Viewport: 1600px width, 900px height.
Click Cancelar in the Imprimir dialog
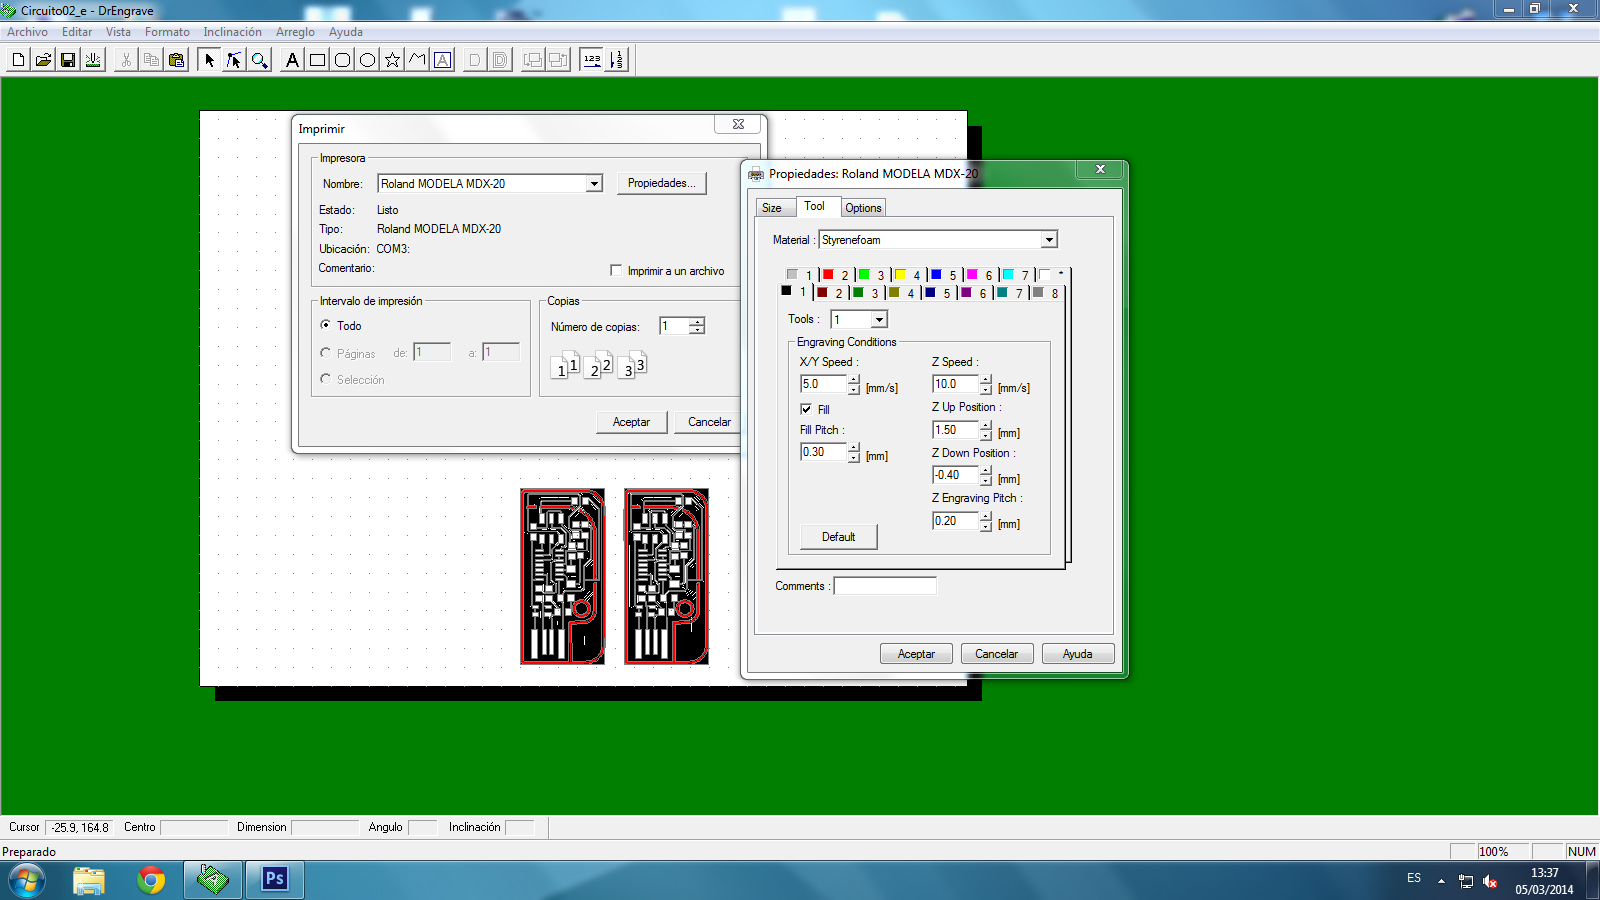point(709,422)
